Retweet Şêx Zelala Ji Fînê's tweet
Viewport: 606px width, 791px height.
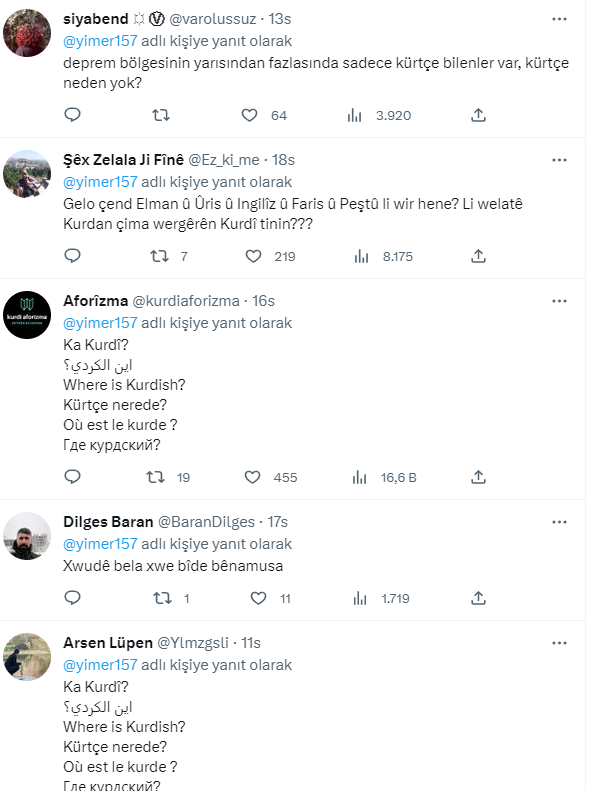(x=158, y=256)
